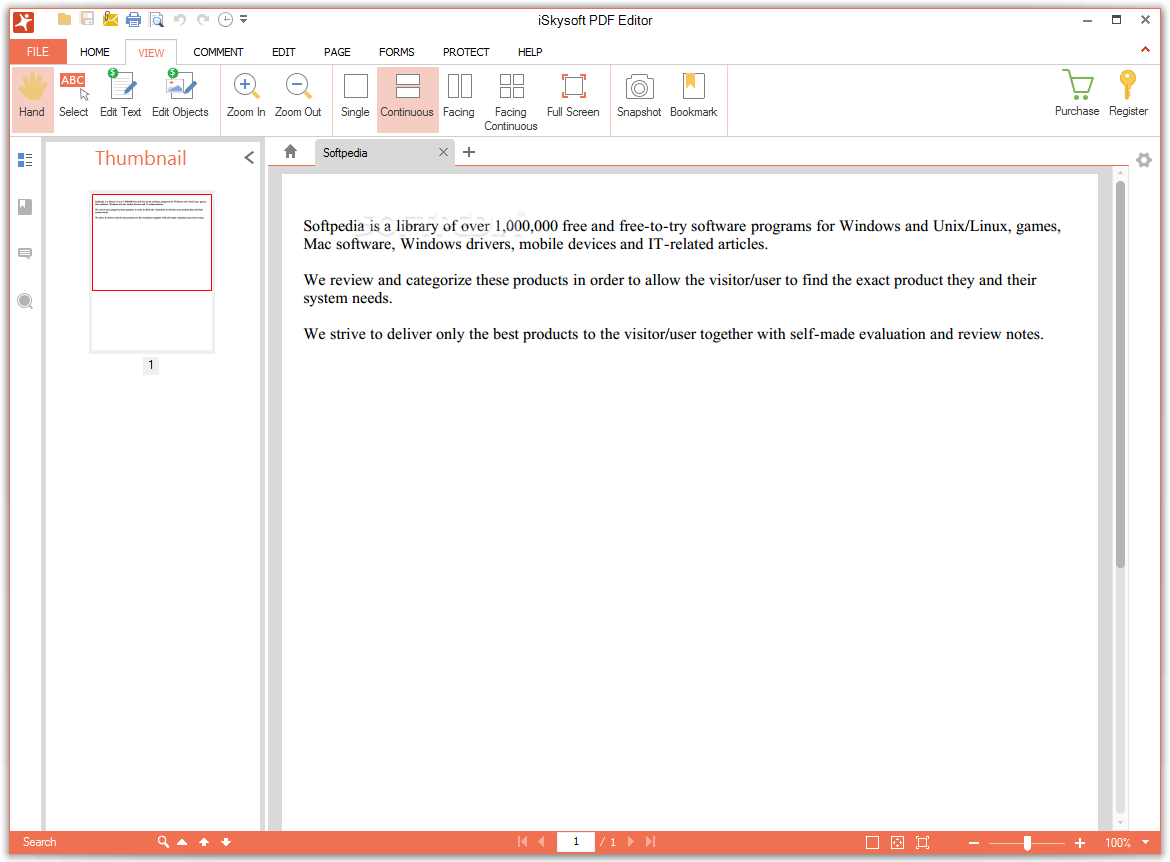
Task: Open the FORMS tab
Action: (396, 51)
